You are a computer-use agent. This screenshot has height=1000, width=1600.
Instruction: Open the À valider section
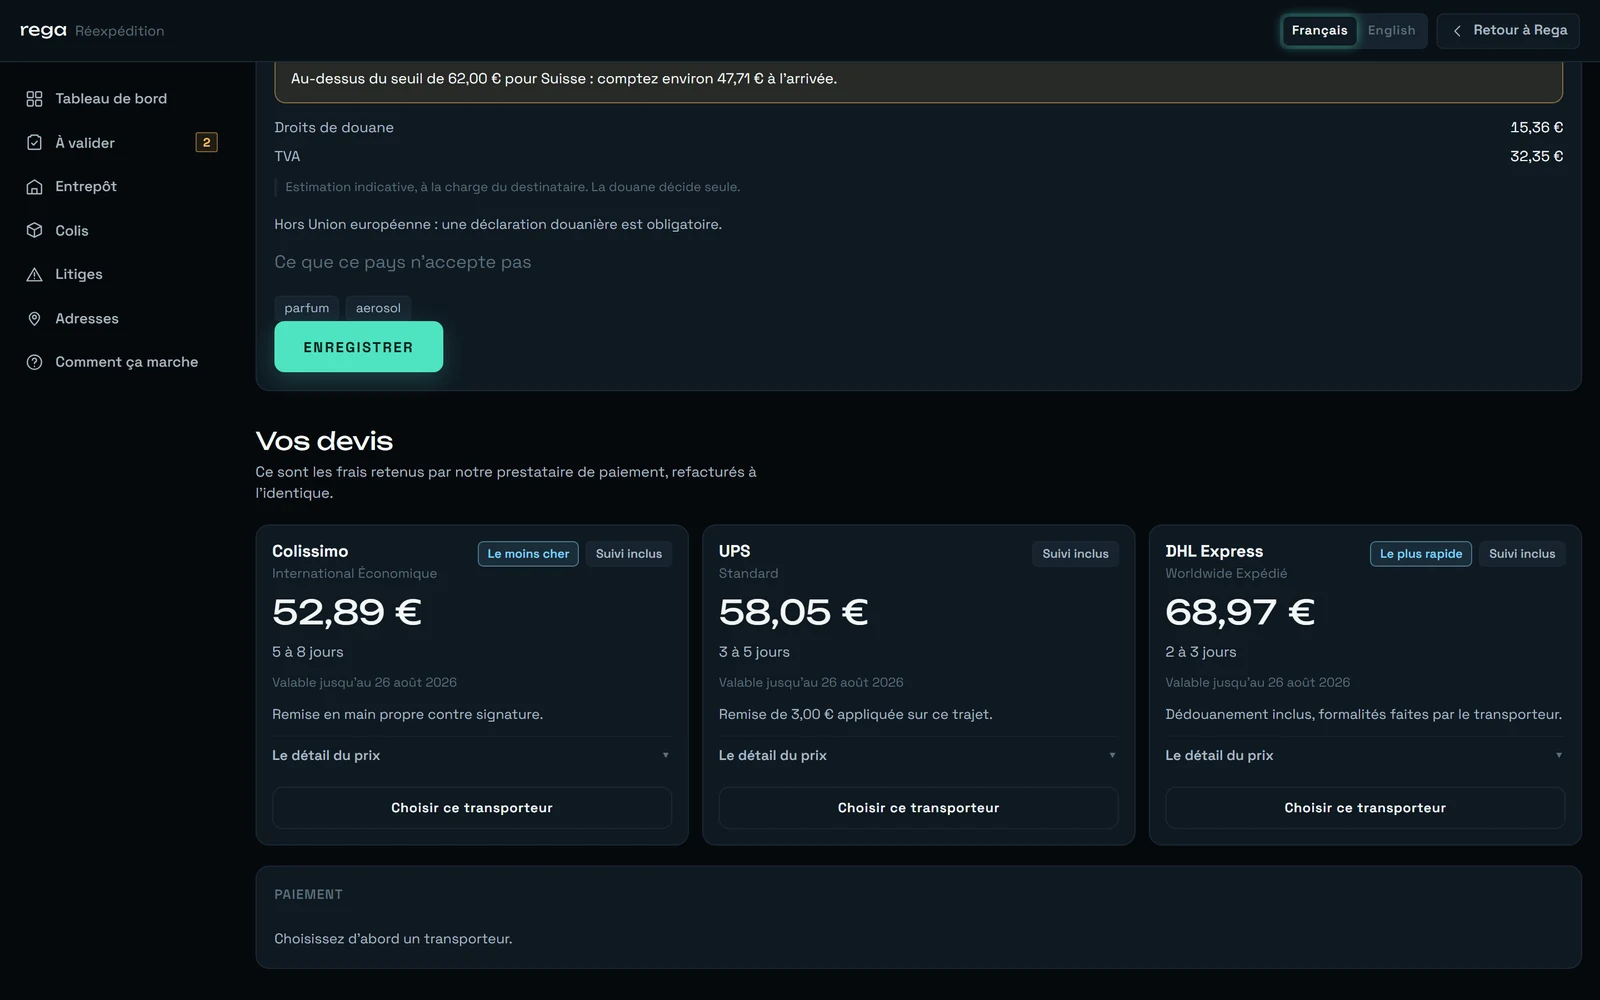click(122, 143)
